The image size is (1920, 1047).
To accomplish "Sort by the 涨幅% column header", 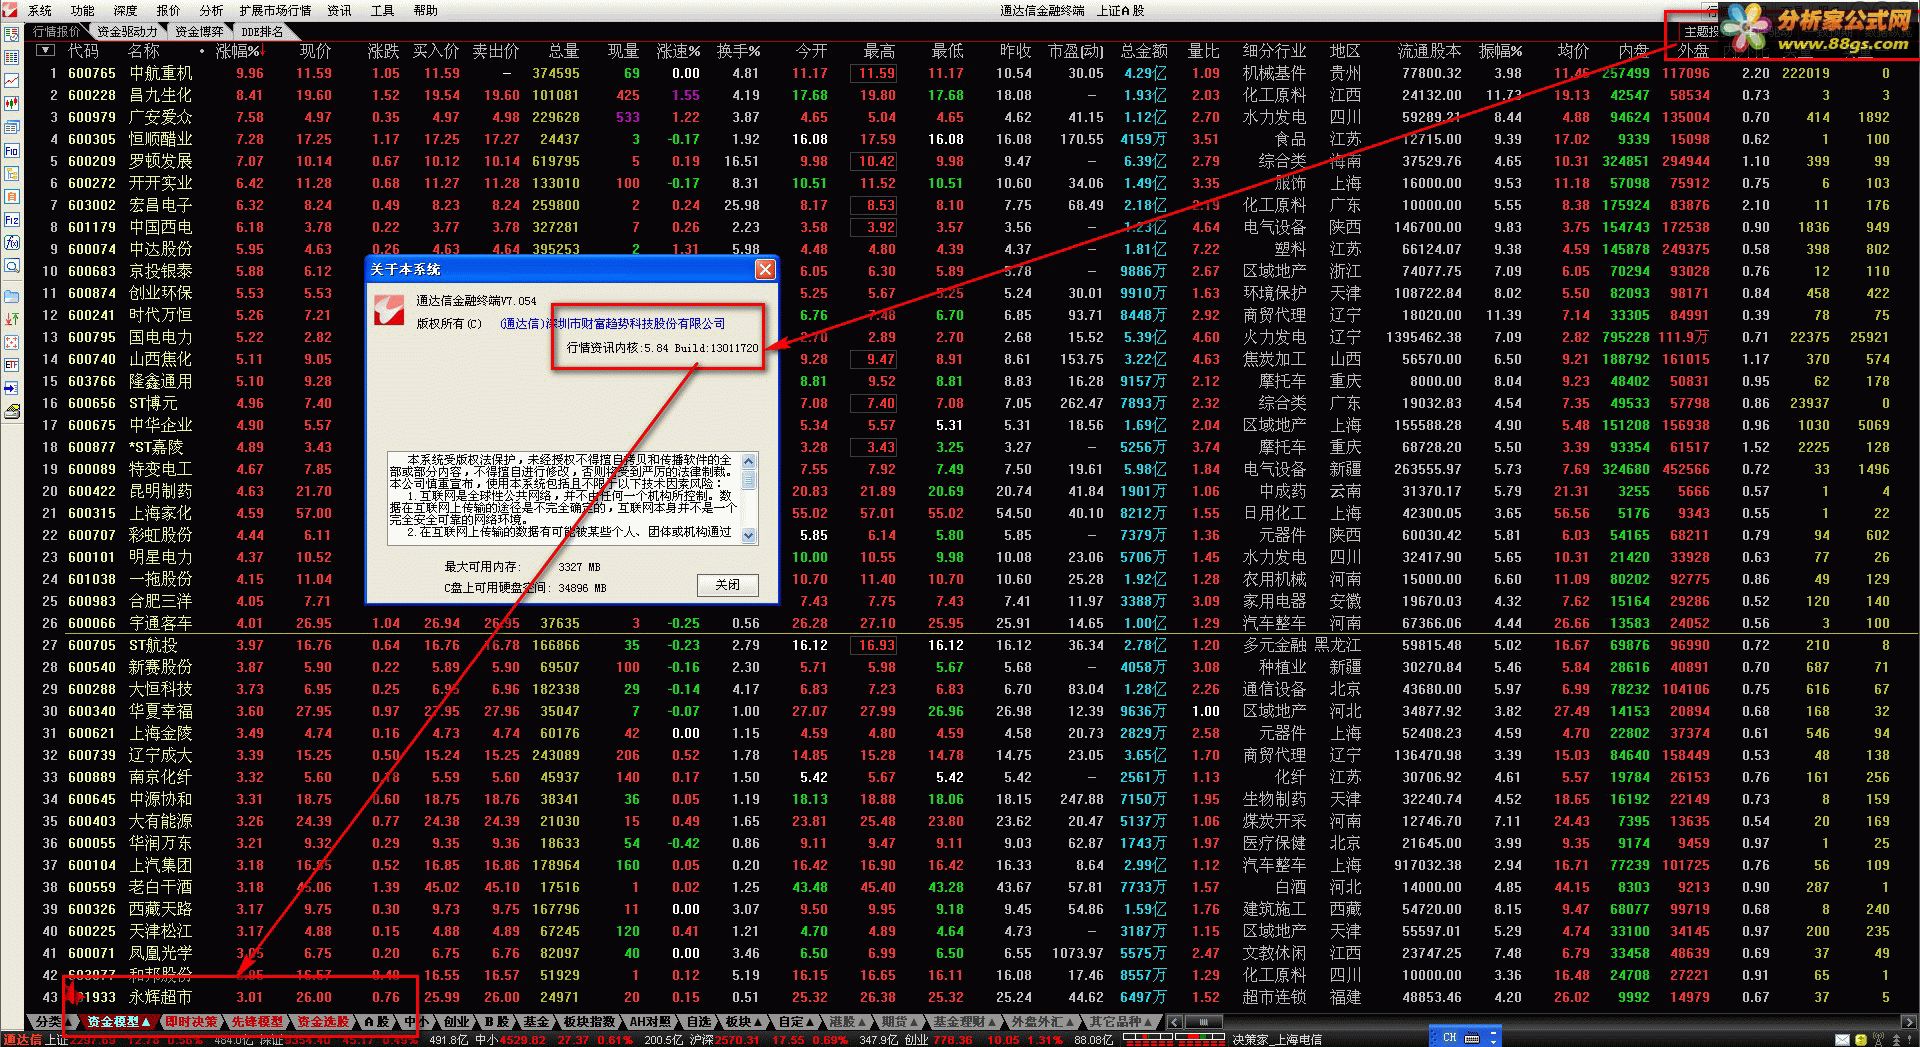I will pos(238,50).
